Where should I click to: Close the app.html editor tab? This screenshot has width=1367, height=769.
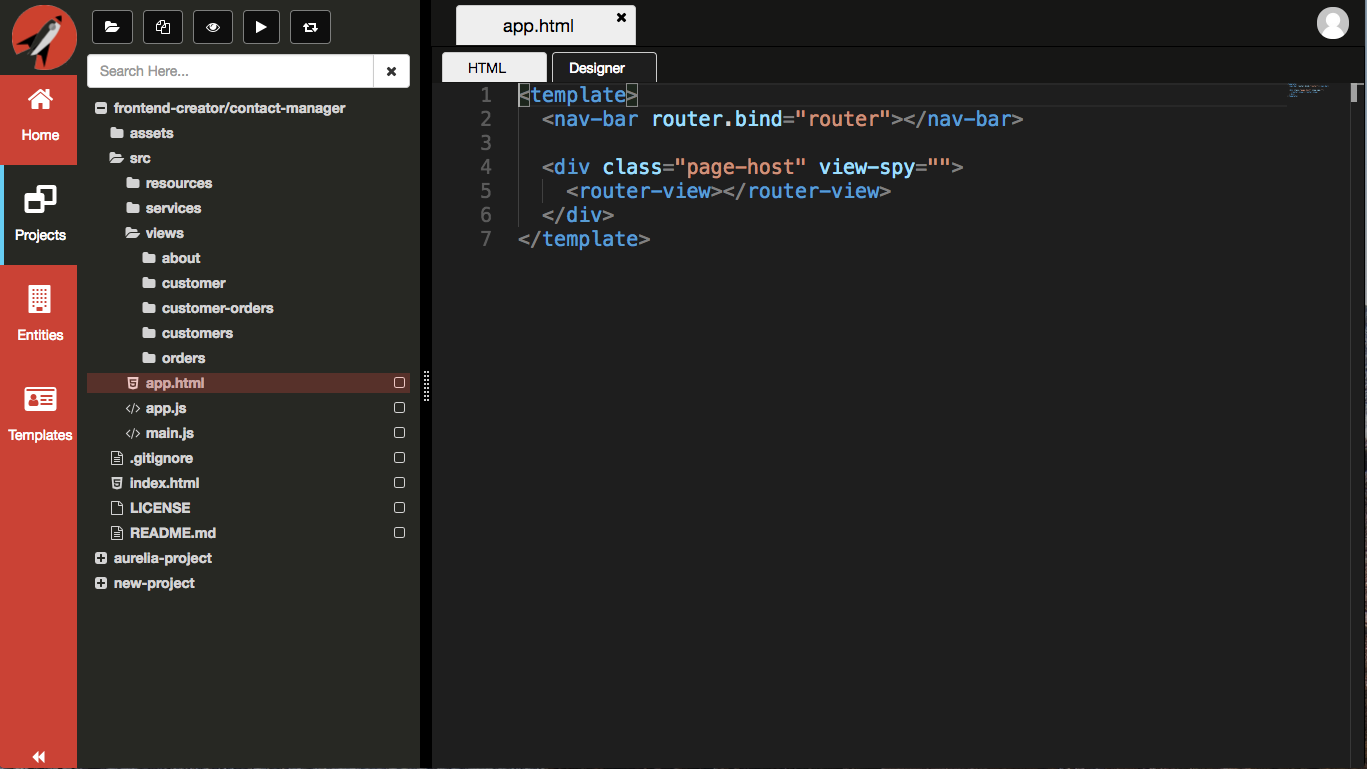click(x=621, y=17)
